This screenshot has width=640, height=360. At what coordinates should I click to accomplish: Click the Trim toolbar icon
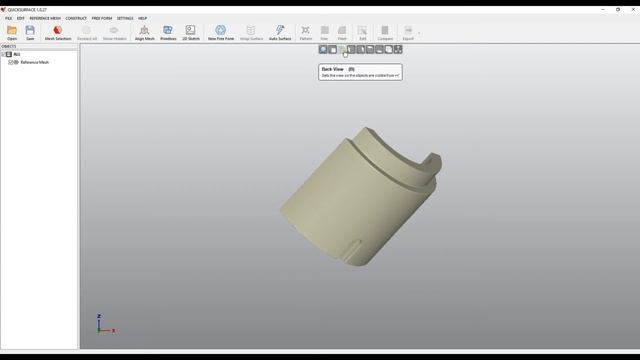(x=324, y=33)
